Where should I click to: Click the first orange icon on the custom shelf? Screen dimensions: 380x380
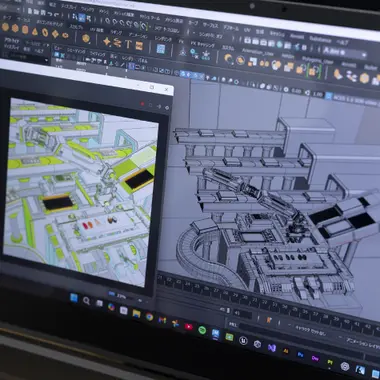point(229,59)
